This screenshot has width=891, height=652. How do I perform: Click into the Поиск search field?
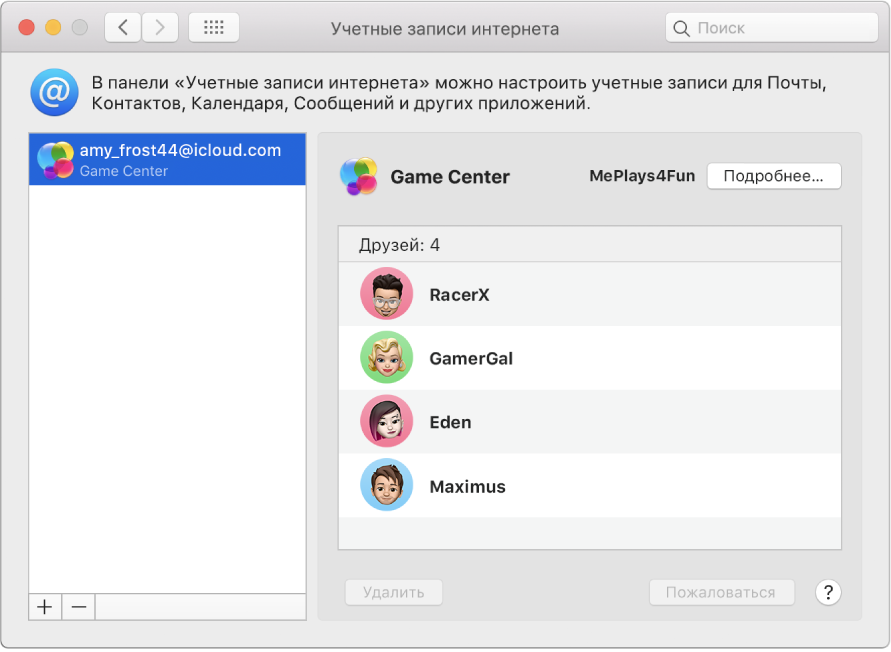click(772, 28)
